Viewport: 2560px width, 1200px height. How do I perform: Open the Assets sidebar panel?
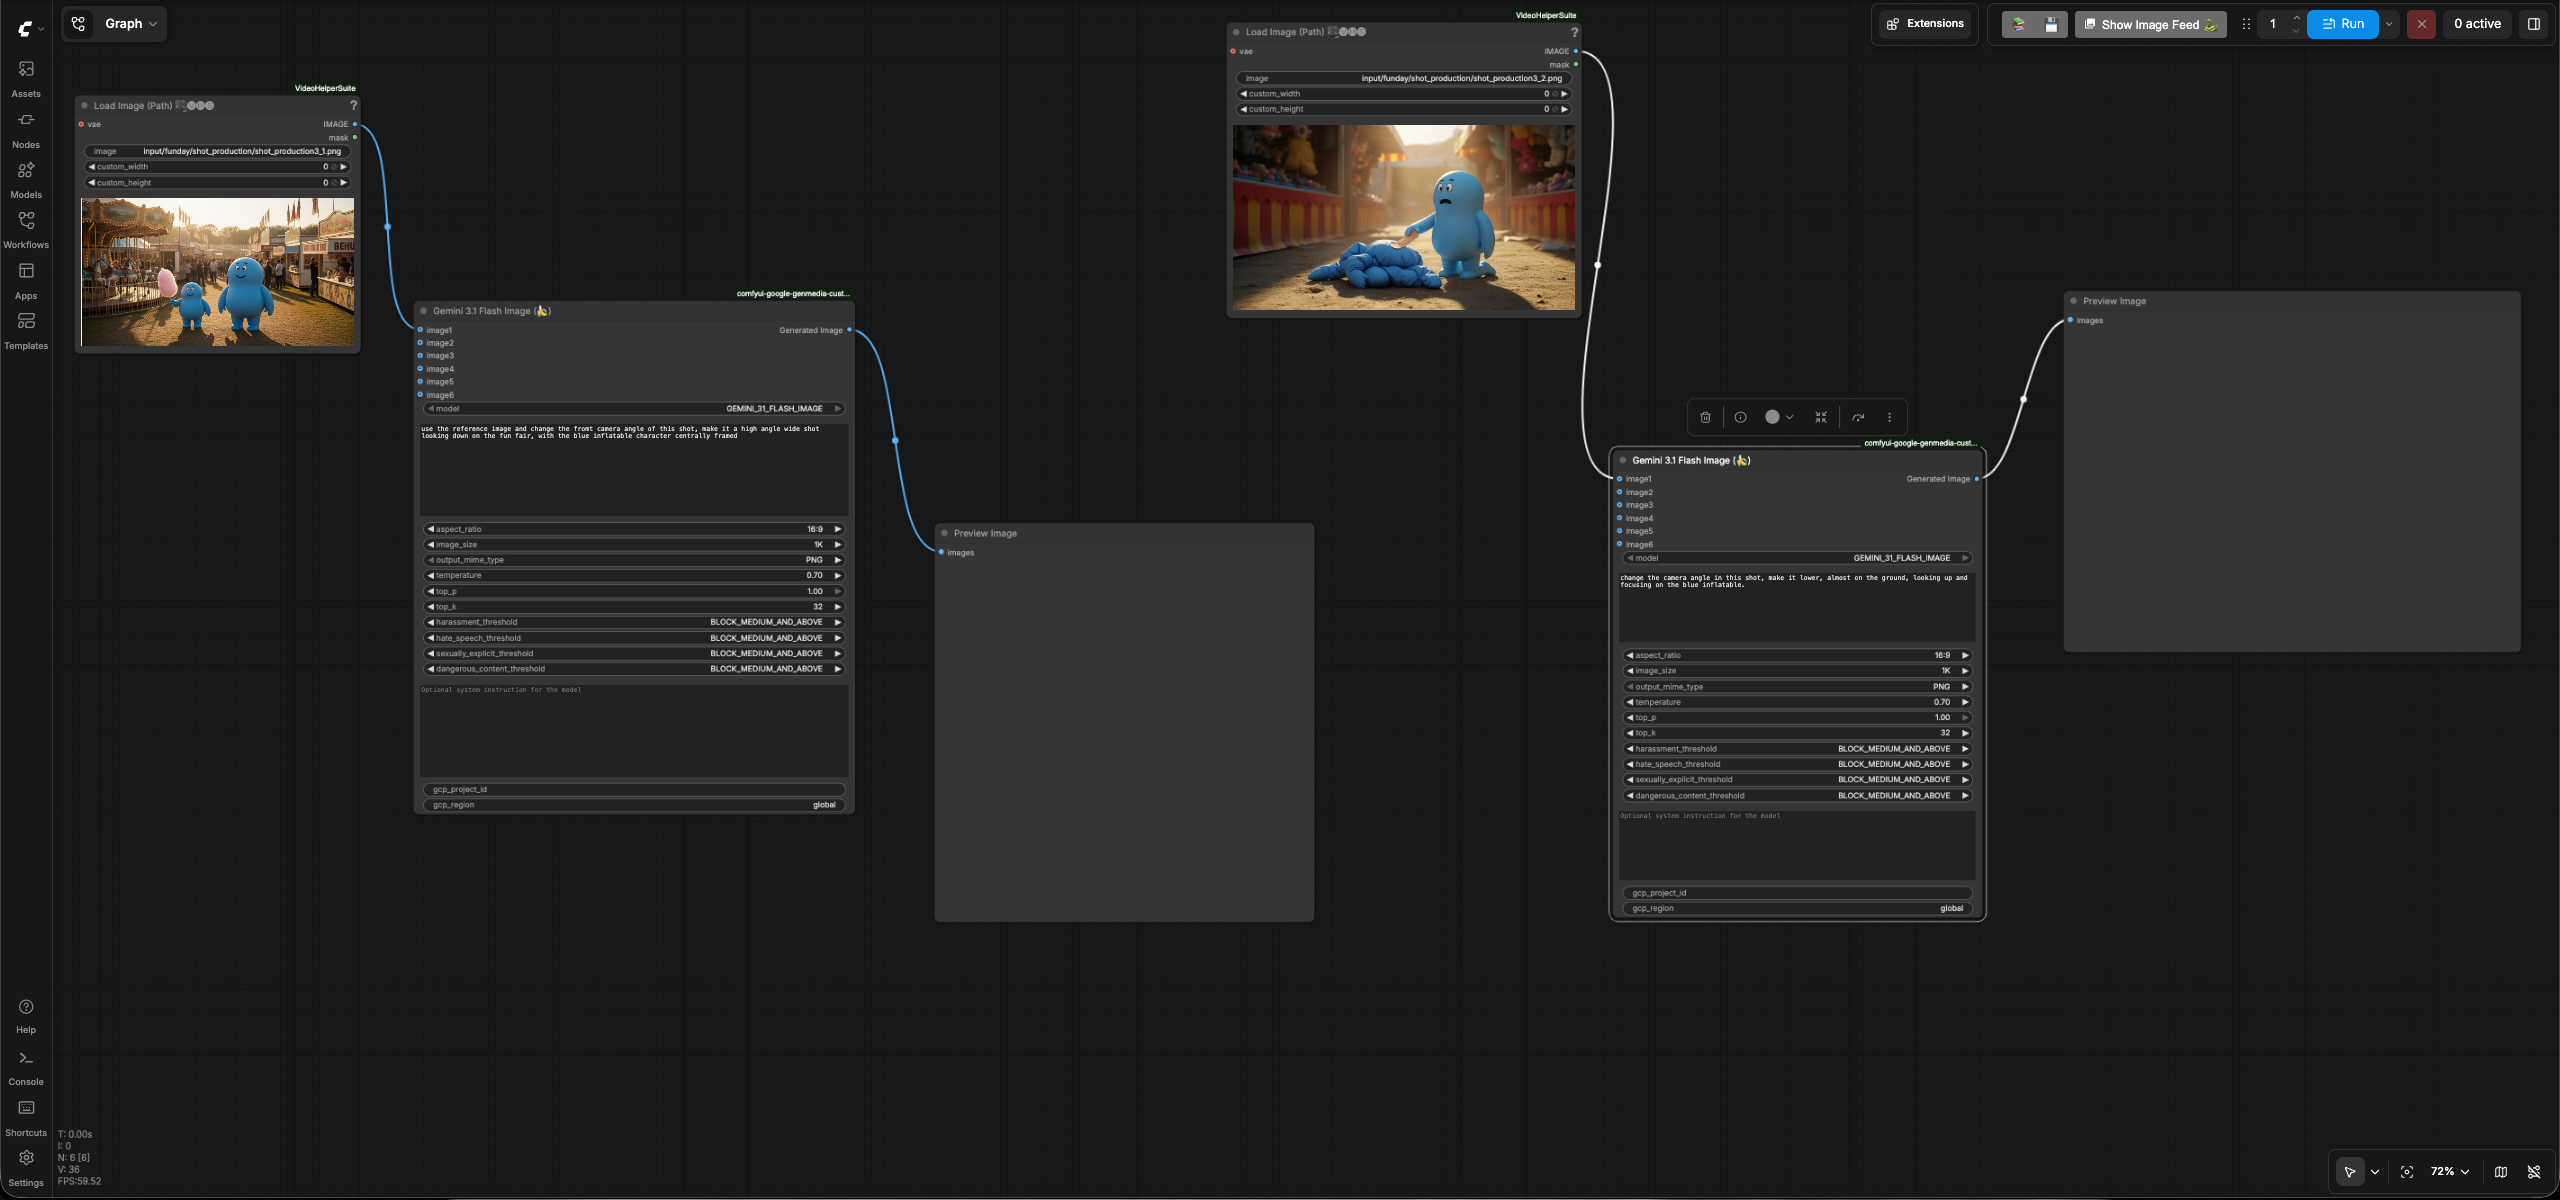26,78
